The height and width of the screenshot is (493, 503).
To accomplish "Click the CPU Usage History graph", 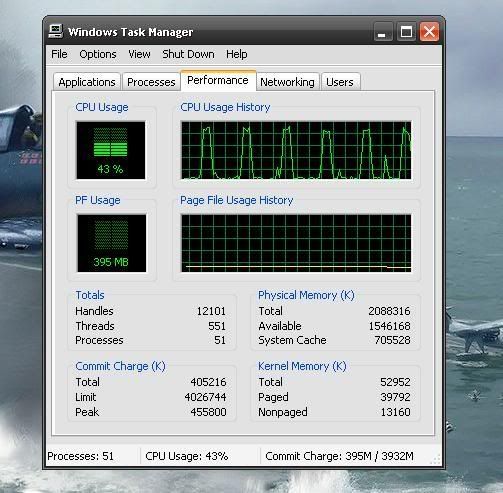I will click(296, 150).
